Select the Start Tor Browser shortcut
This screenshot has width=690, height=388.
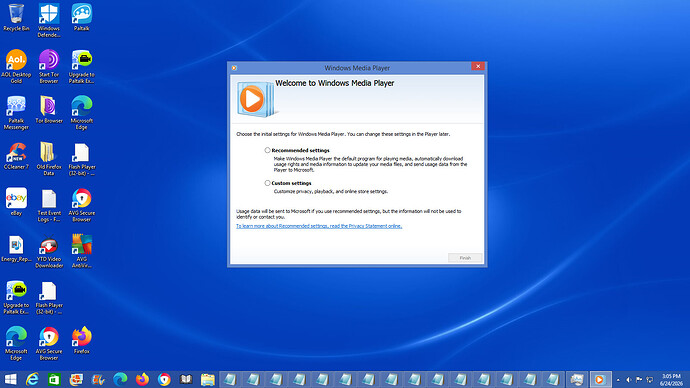pyautogui.click(x=49, y=66)
